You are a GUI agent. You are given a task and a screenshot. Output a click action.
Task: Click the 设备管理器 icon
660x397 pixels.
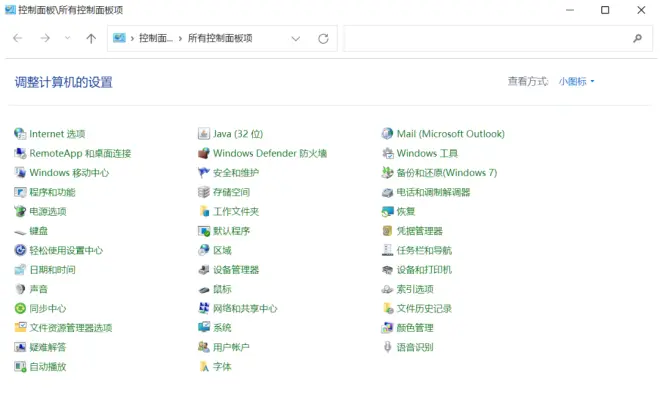(204, 269)
